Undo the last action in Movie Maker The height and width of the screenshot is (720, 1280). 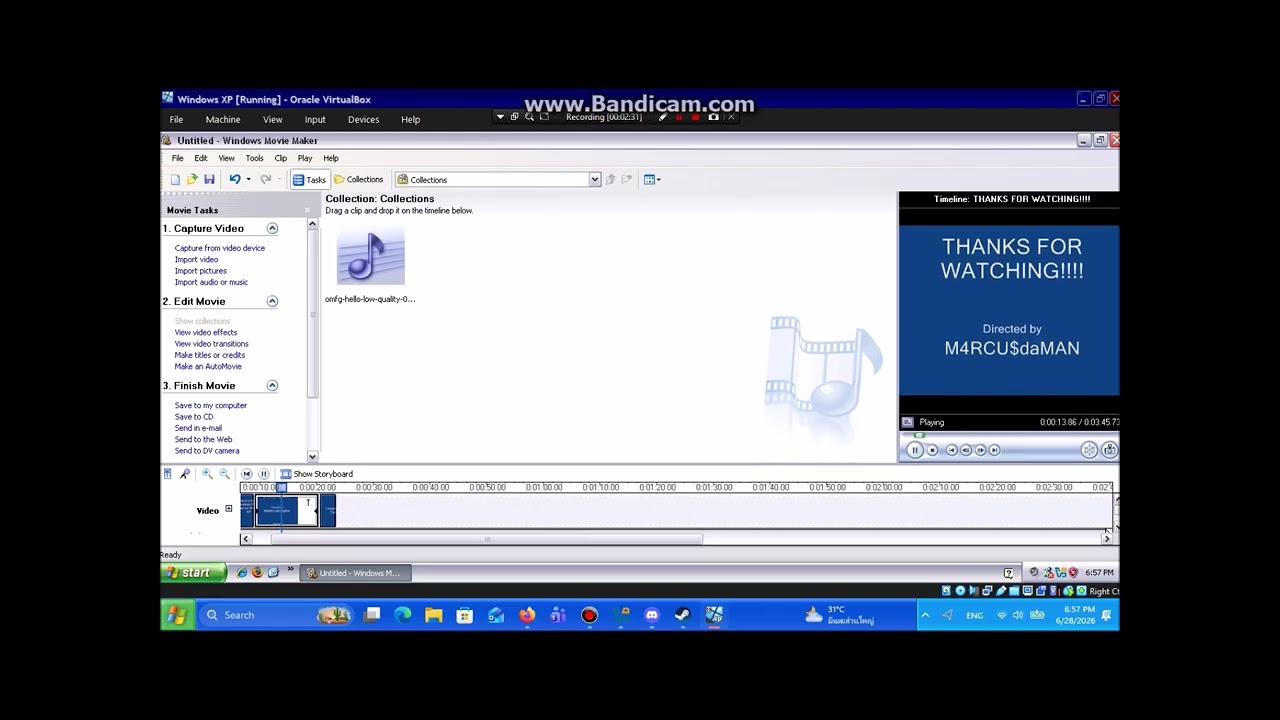(234, 180)
